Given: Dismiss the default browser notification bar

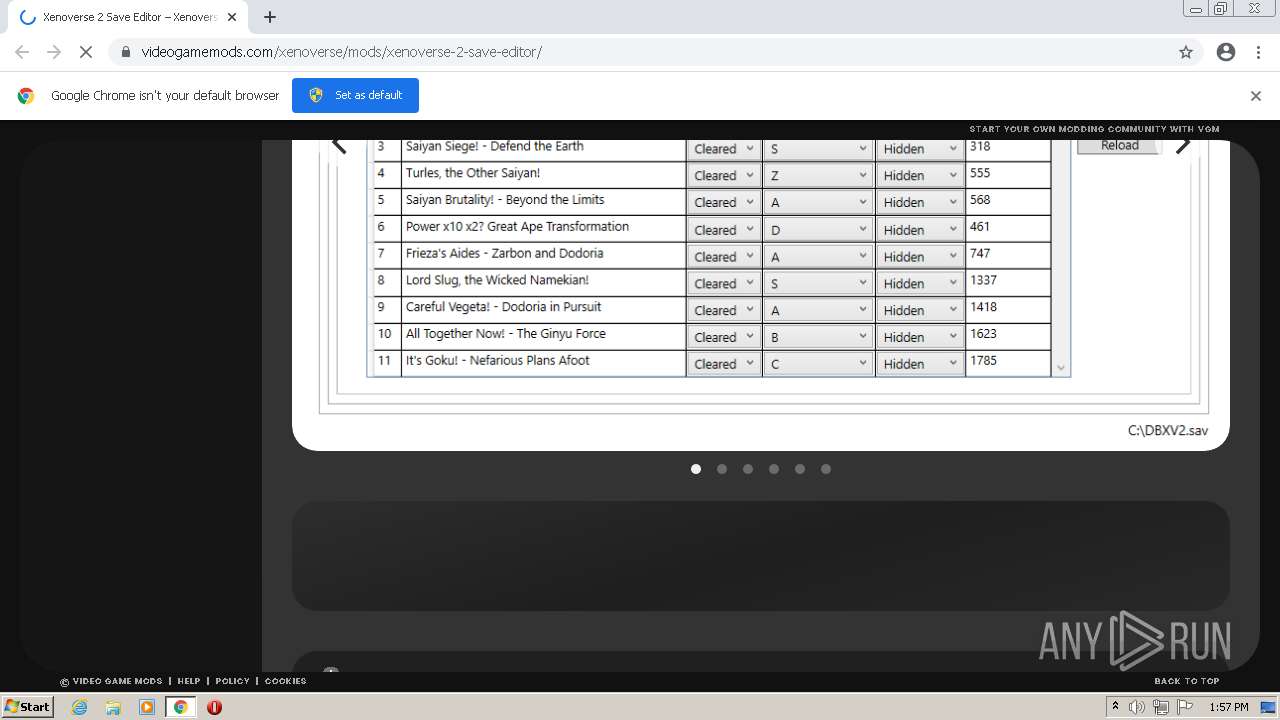Looking at the screenshot, I should 1256,96.
